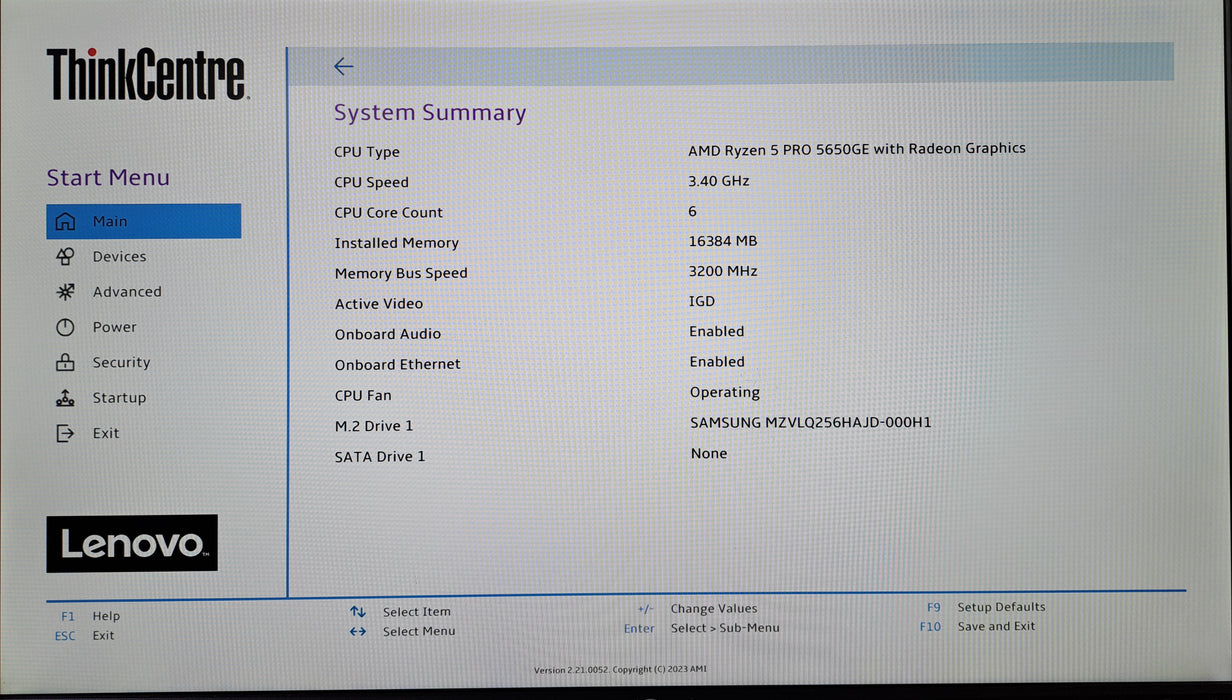Click the +/- Change Values hint
This screenshot has height=700, width=1232.
click(x=697, y=608)
